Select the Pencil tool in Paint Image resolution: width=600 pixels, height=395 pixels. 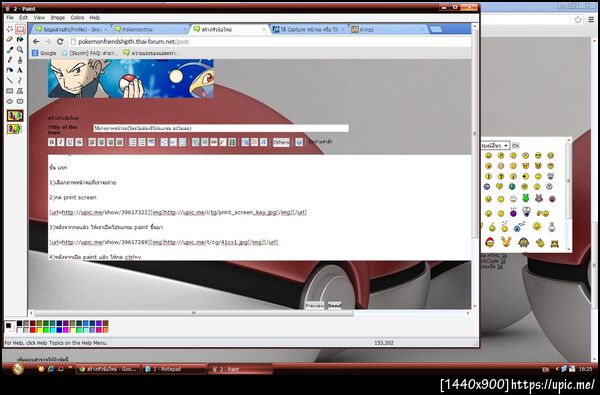click(x=10, y=60)
